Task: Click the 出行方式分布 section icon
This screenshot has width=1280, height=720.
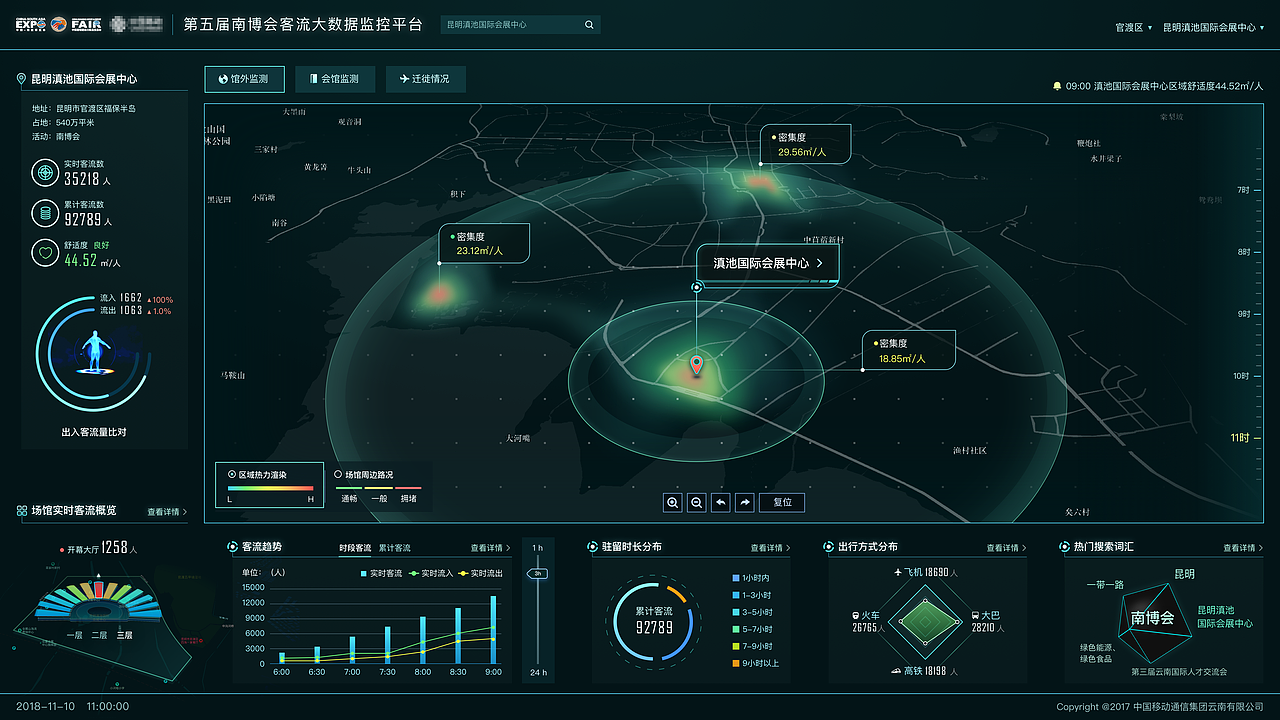Action: 829,547
